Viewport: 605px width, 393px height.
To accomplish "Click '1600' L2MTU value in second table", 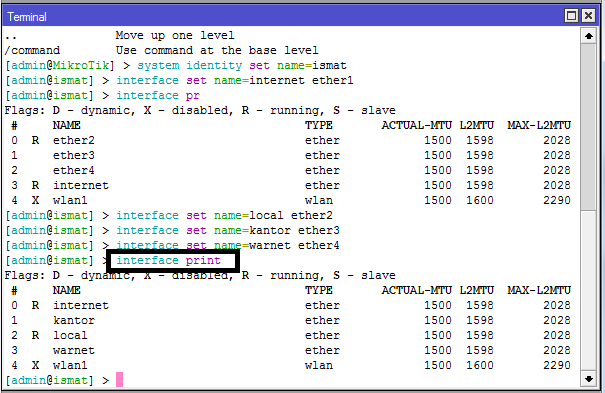I will [x=480, y=366].
